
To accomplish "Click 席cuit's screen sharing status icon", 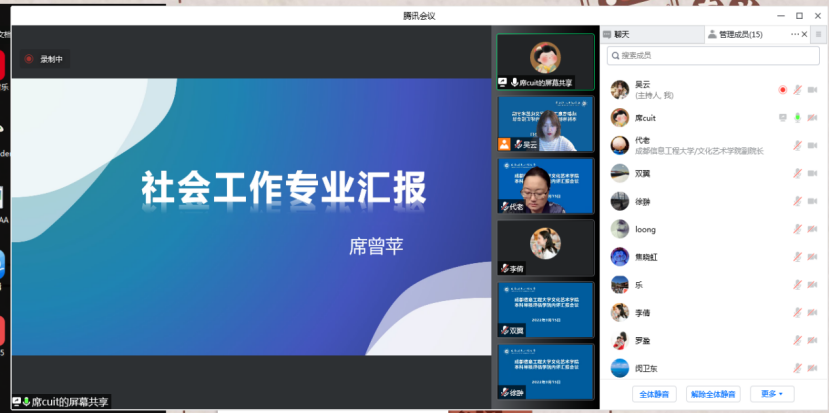I will click(x=783, y=118).
